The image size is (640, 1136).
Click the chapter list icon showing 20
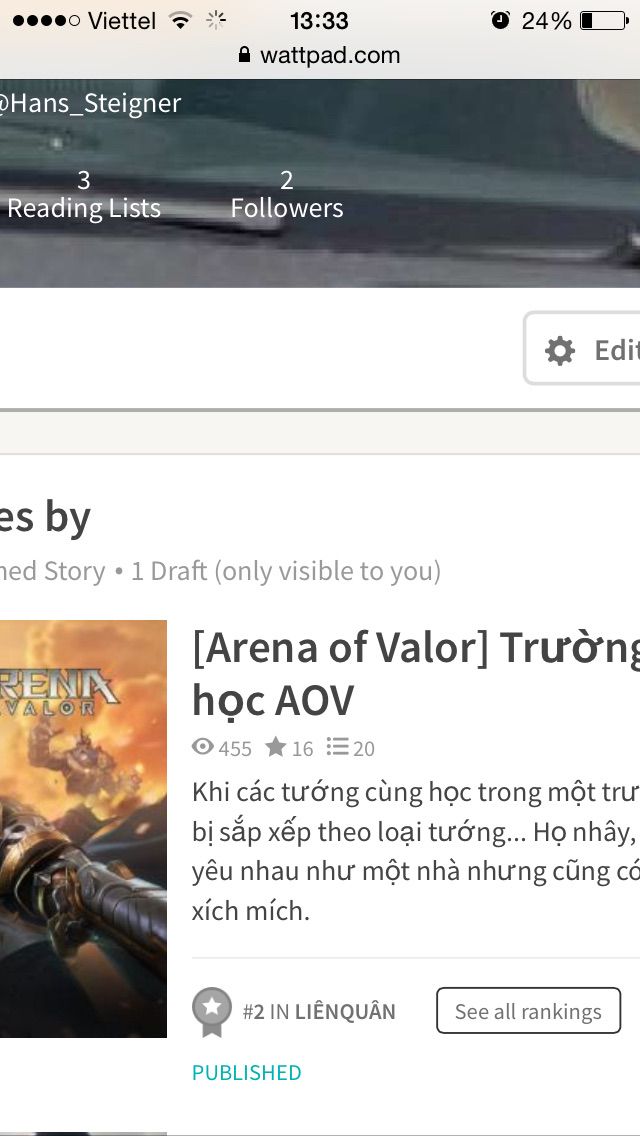[x=337, y=747]
